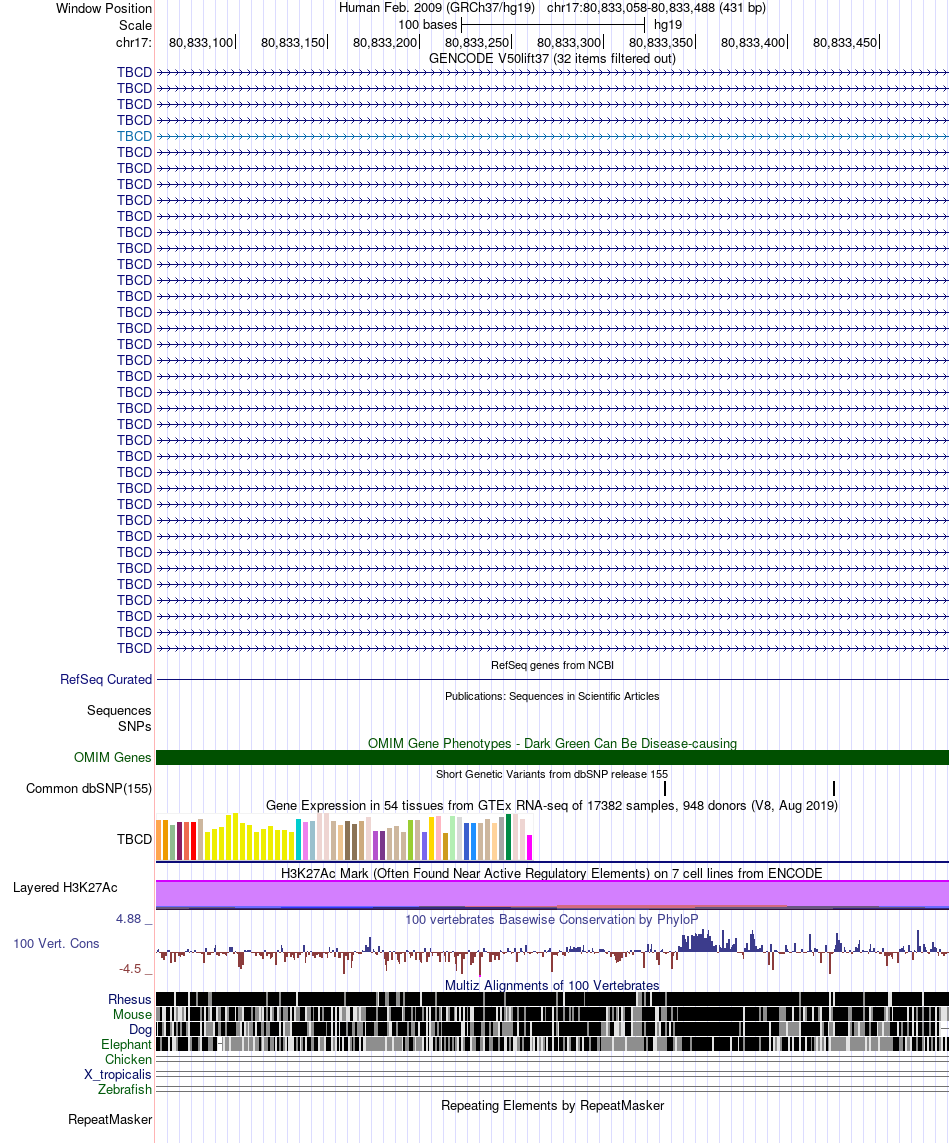Click the 4.88 PhyloP upper scale value
Screen dimensions: 950x1143
pos(128,918)
